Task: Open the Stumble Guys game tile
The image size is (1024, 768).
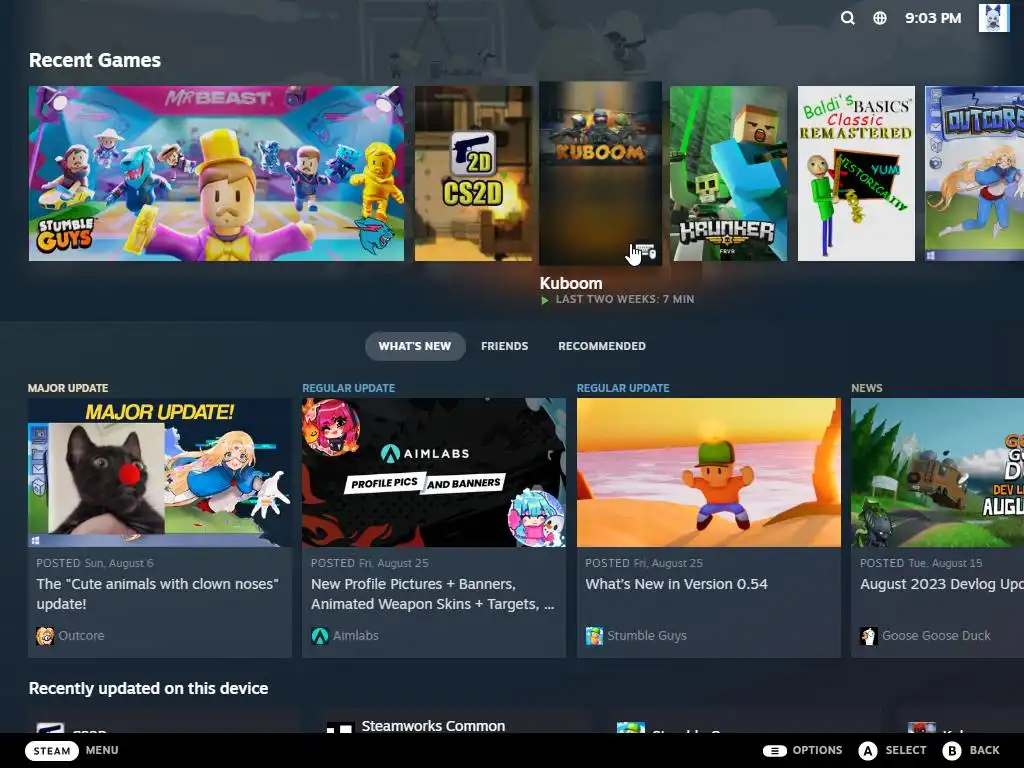Action: 216,173
